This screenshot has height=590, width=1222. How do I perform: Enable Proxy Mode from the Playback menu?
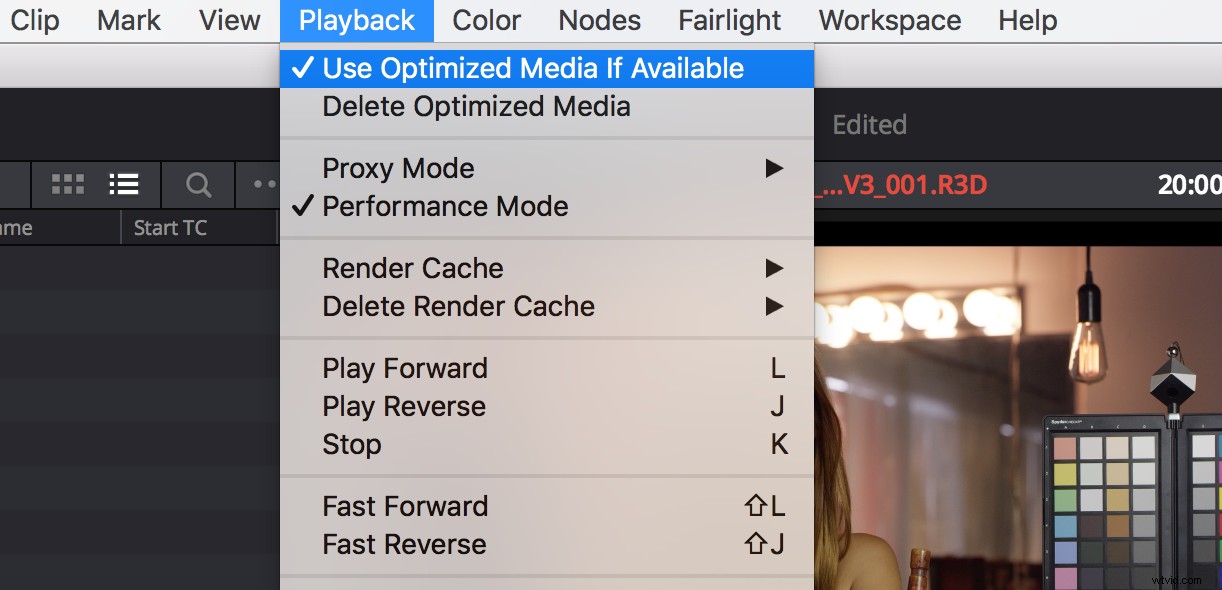[x=398, y=168]
